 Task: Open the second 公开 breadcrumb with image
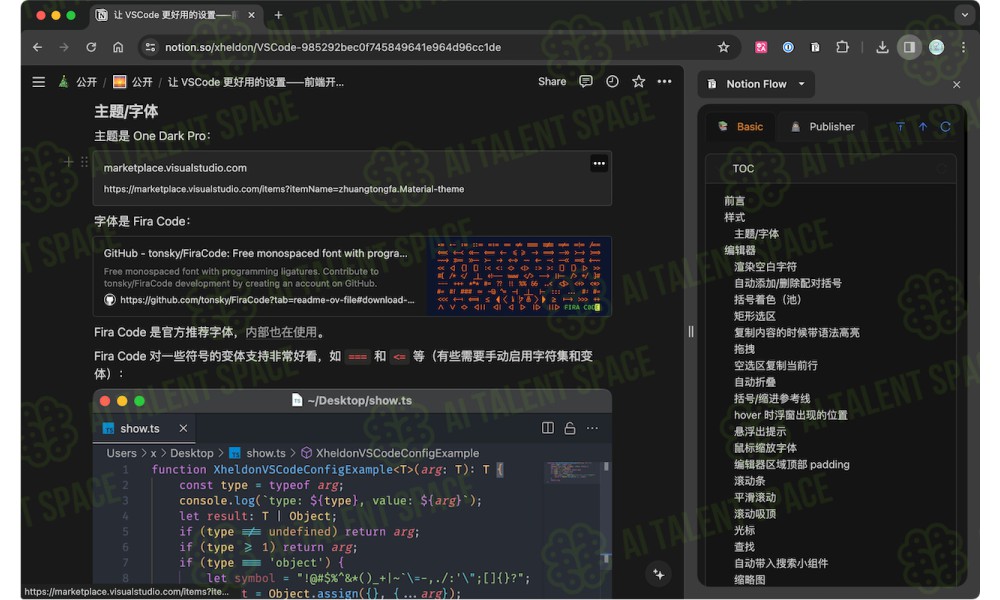point(133,82)
